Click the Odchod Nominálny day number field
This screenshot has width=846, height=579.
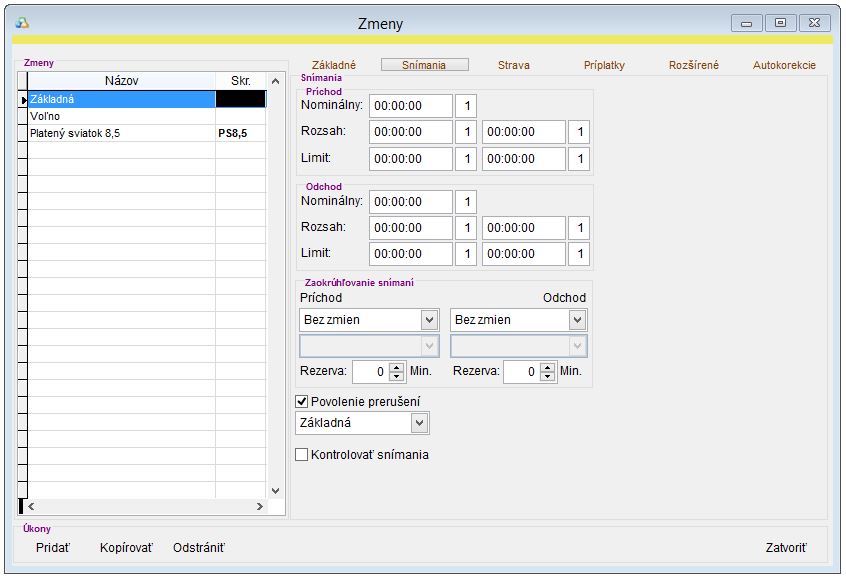[466, 202]
